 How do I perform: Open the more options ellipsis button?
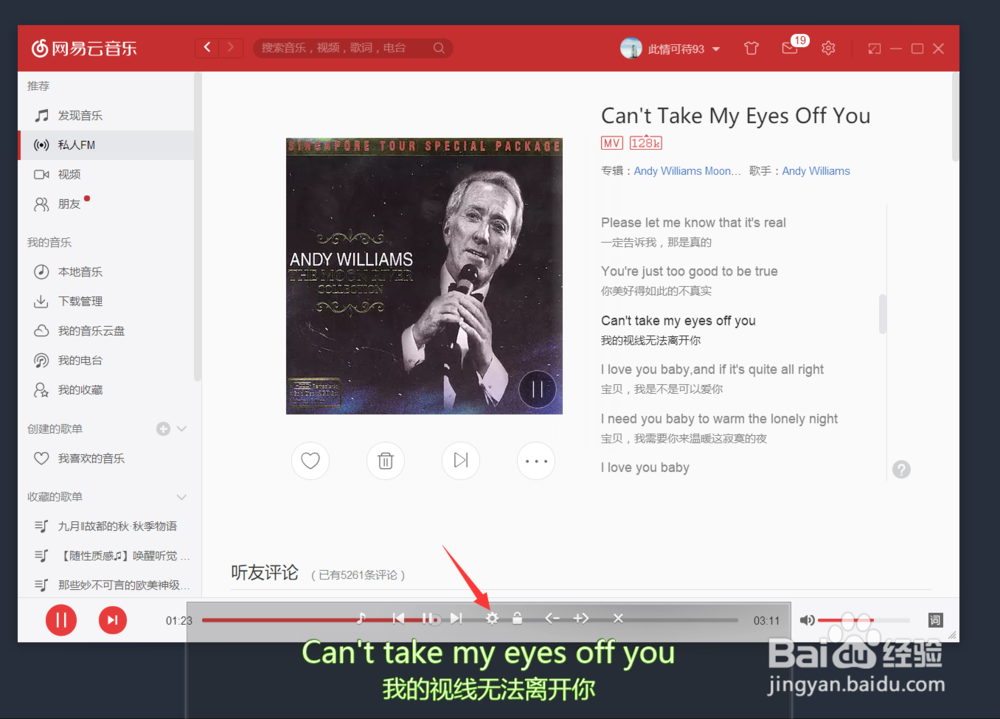pyautogui.click(x=536, y=461)
